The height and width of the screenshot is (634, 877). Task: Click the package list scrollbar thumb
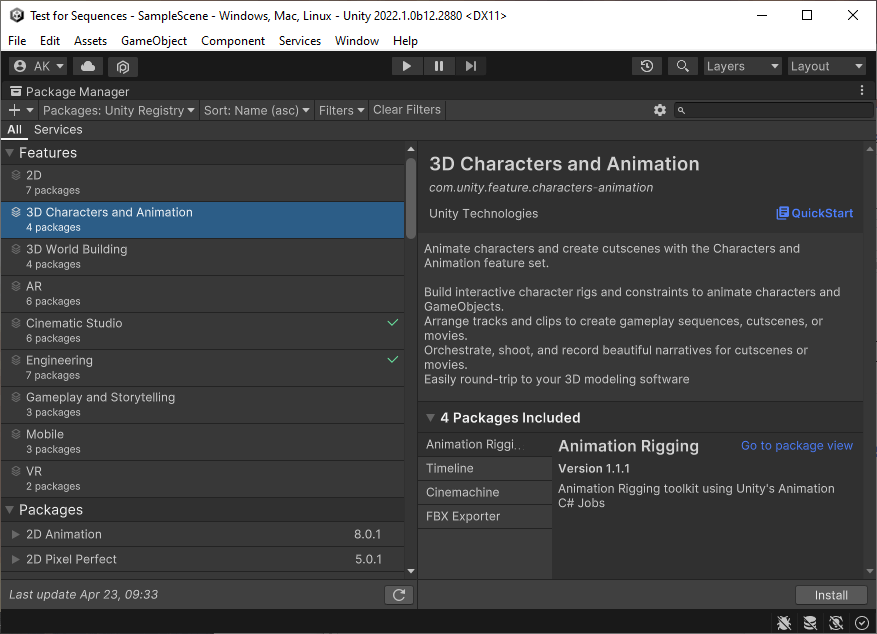(411, 198)
